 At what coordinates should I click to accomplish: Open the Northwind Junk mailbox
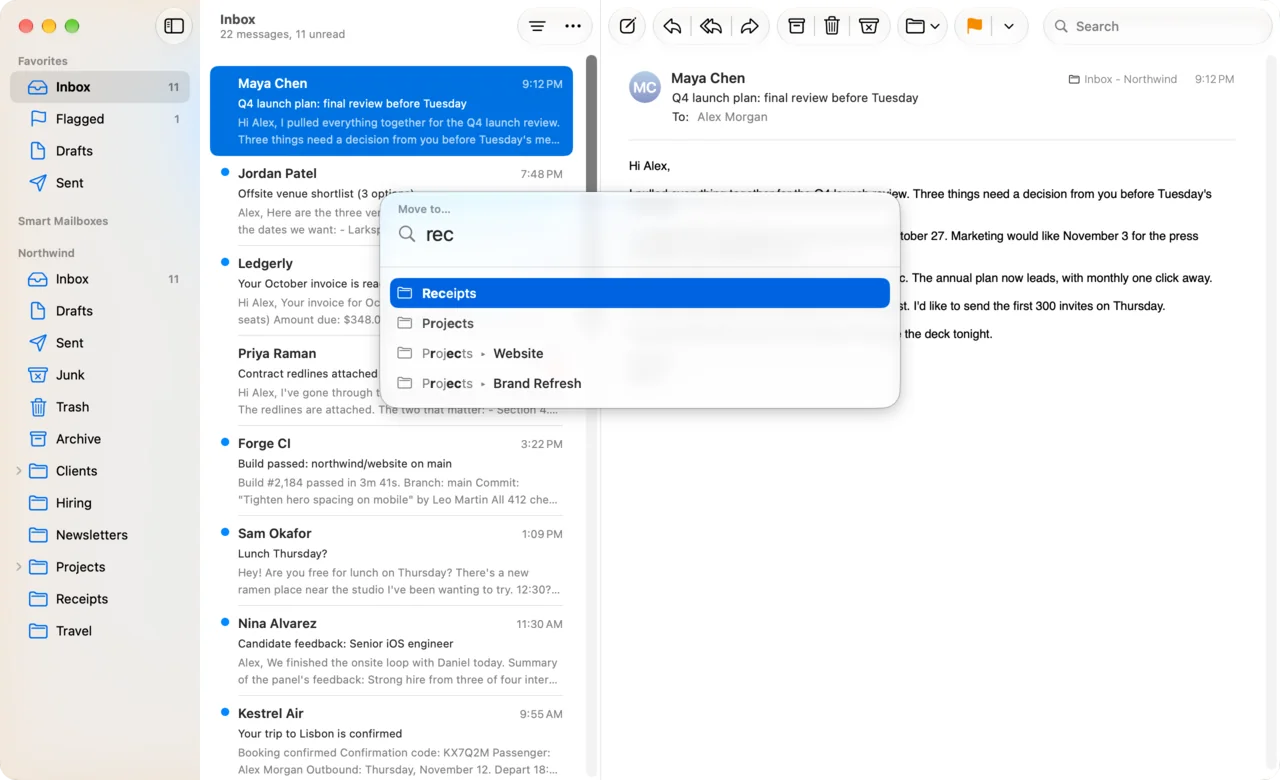100,375
